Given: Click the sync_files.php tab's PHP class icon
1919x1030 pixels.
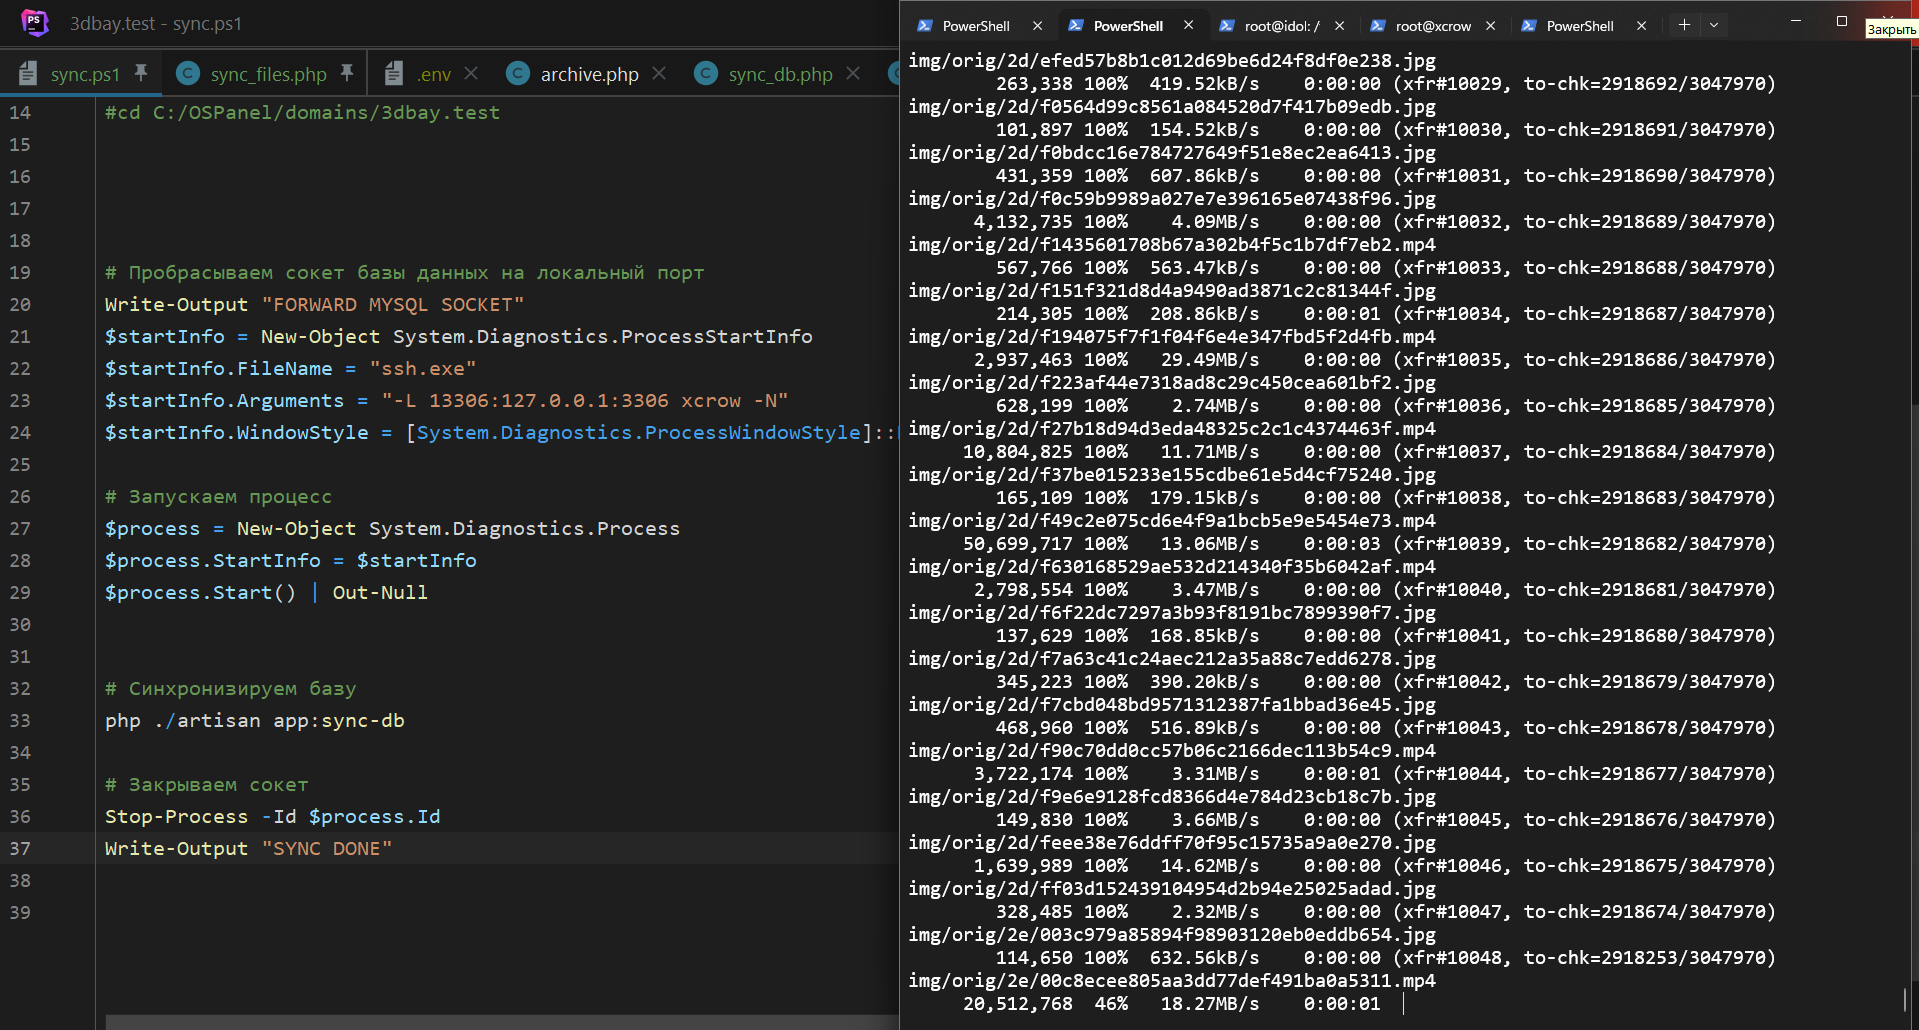Looking at the screenshot, I should (x=187, y=73).
